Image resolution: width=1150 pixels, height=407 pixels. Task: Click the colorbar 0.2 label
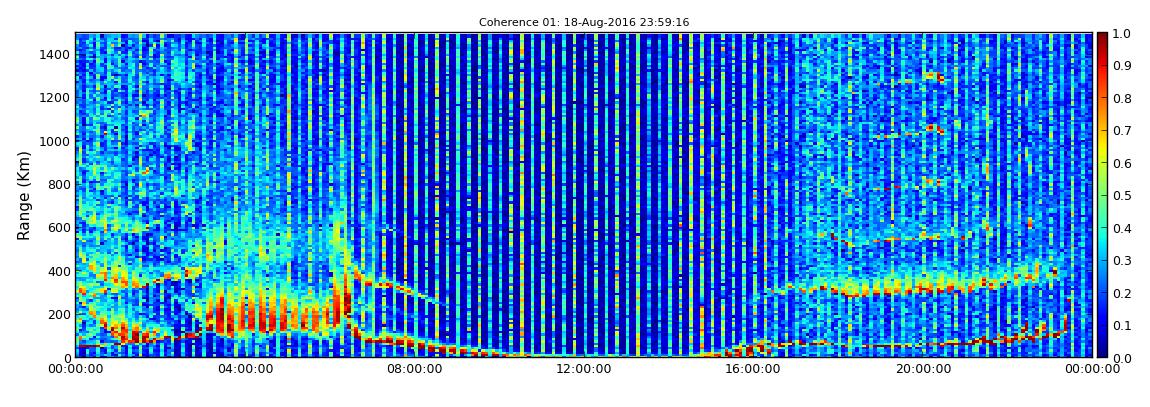coord(1124,293)
